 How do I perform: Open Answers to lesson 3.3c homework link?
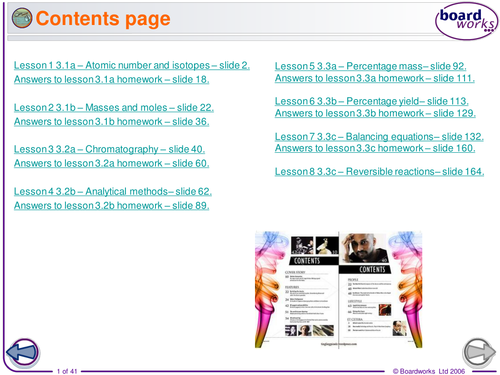coord(375,148)
